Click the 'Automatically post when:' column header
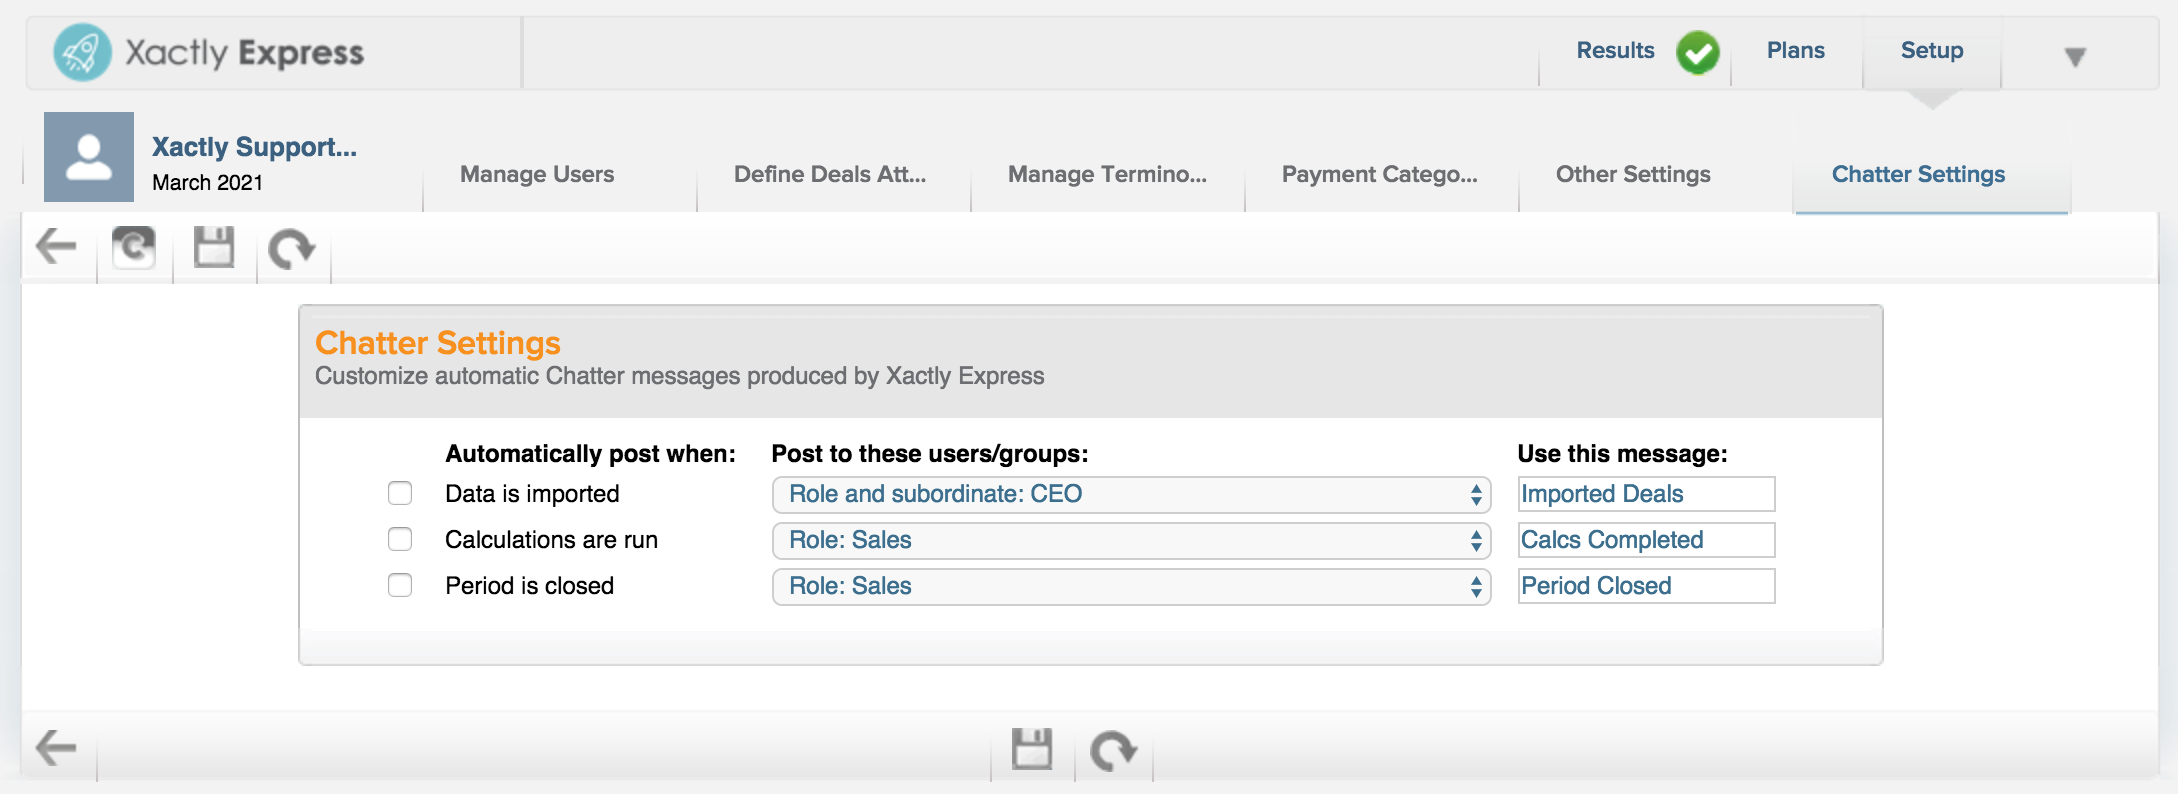2178x794 pixels. pos(590,454)
